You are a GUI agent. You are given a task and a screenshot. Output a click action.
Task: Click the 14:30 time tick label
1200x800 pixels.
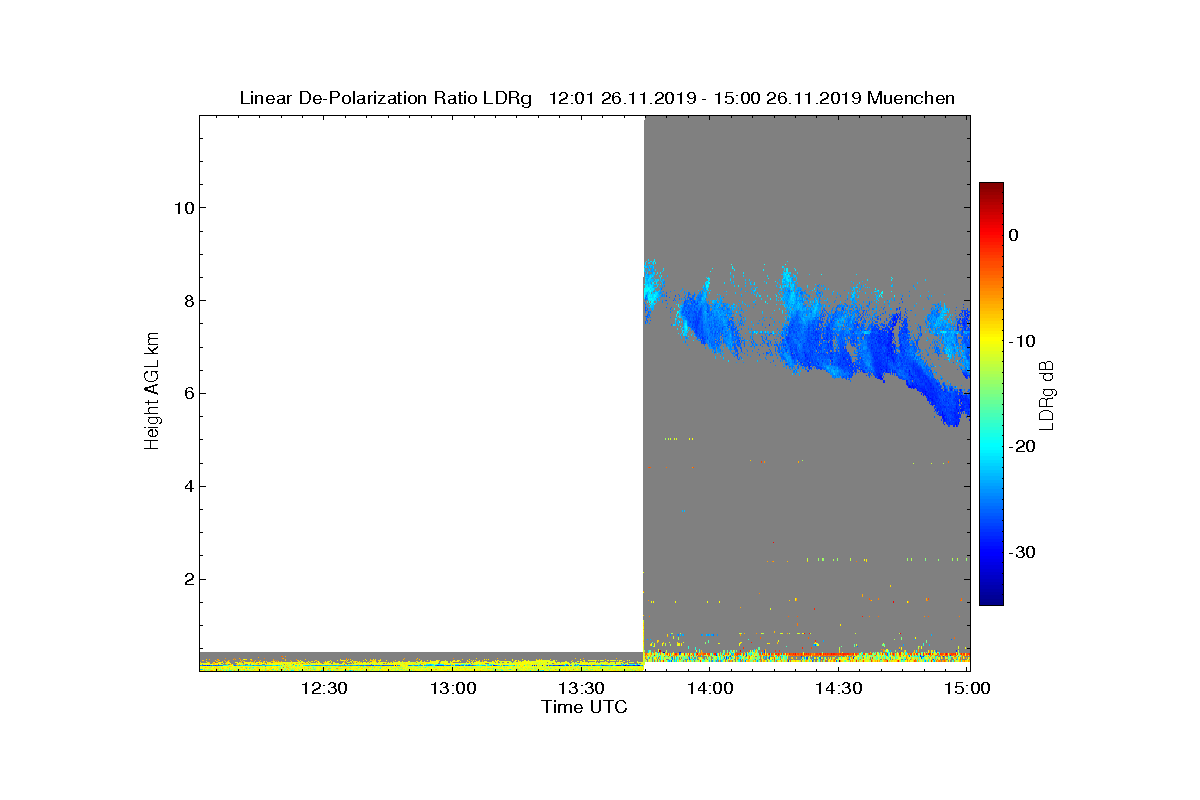click(x=838, y=689)
